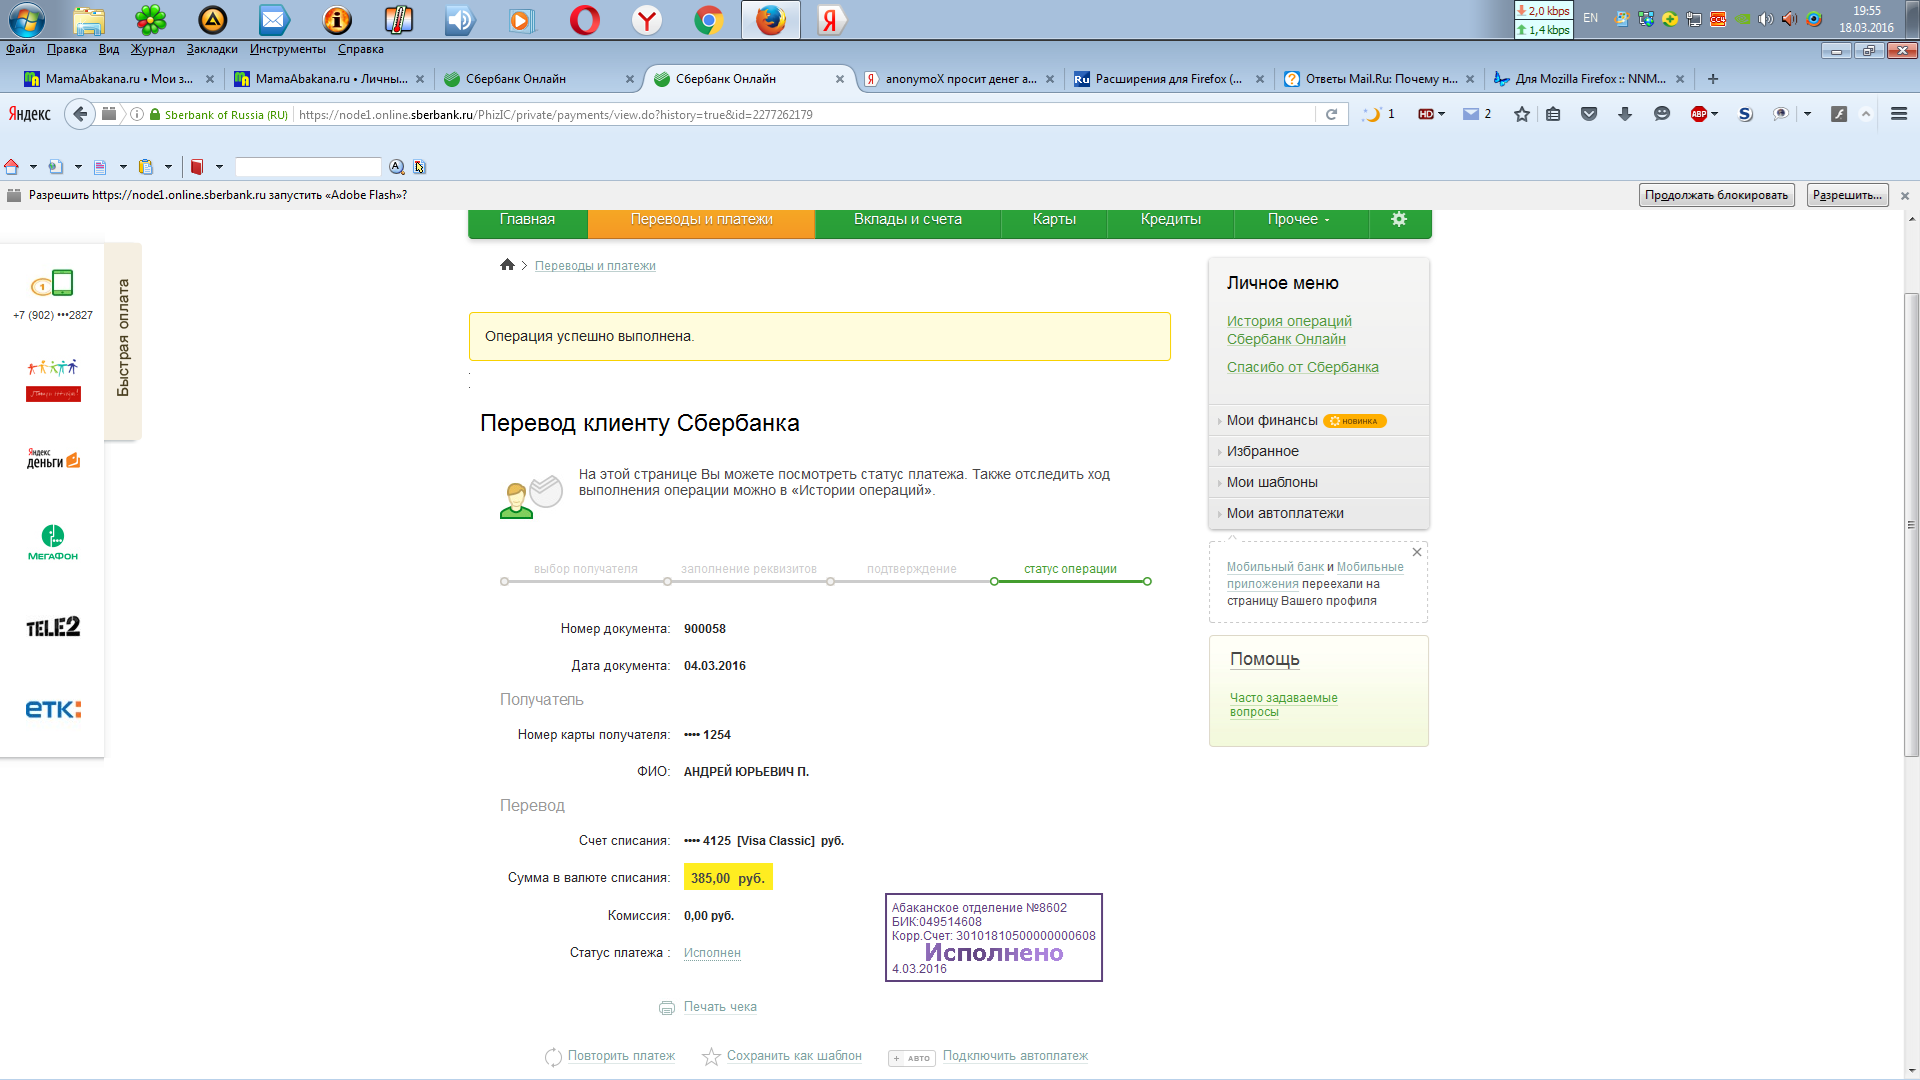Click the Adblock Plus ABP icon
Screen dimensions: 1920x1080
click(1699, 114)
